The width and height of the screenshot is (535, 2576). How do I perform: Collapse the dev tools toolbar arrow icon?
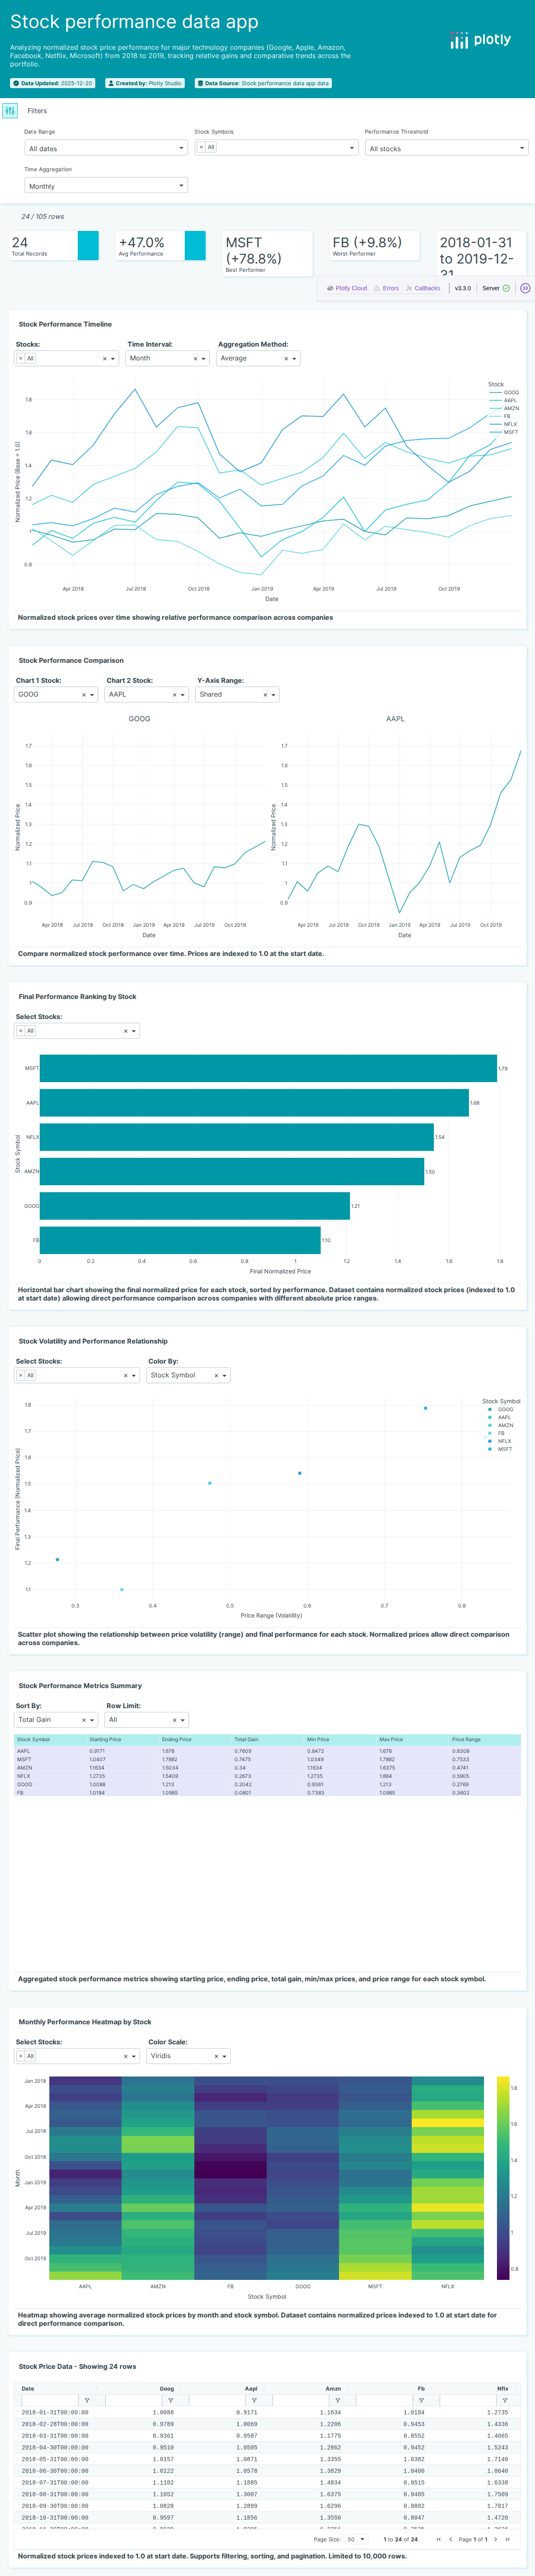click(x=525, y=288)
